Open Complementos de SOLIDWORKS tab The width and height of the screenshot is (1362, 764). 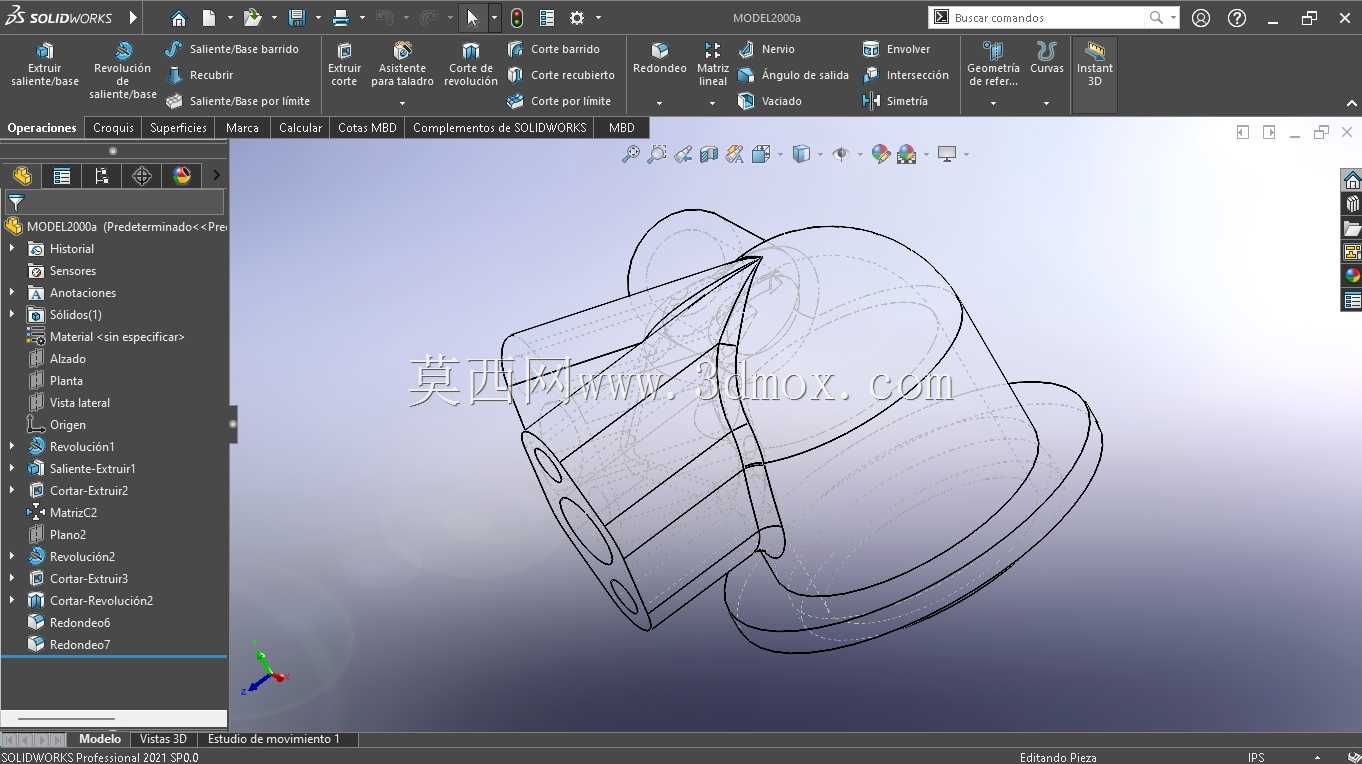[x=499, y=127]
